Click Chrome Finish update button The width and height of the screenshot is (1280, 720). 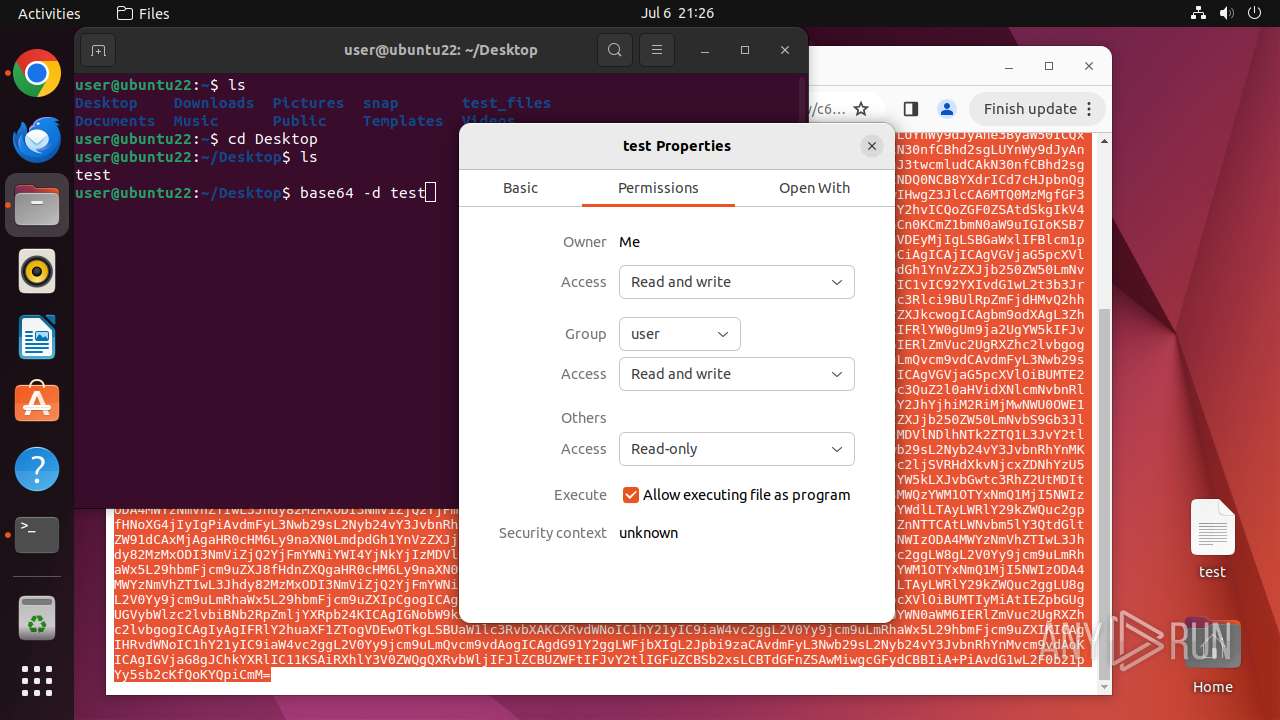[1039, 109]
